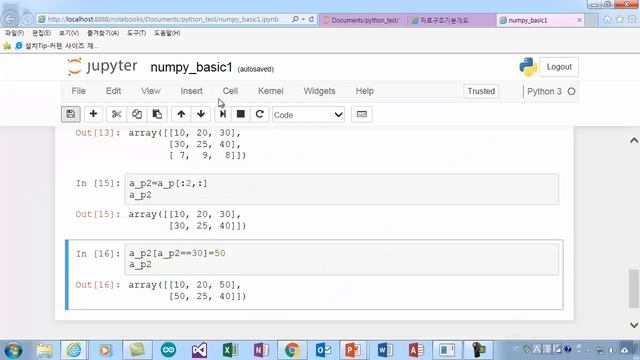The image size is (640, 360).
Task: Open the command palette keyboard icon
Action: [x=362, y=114]
